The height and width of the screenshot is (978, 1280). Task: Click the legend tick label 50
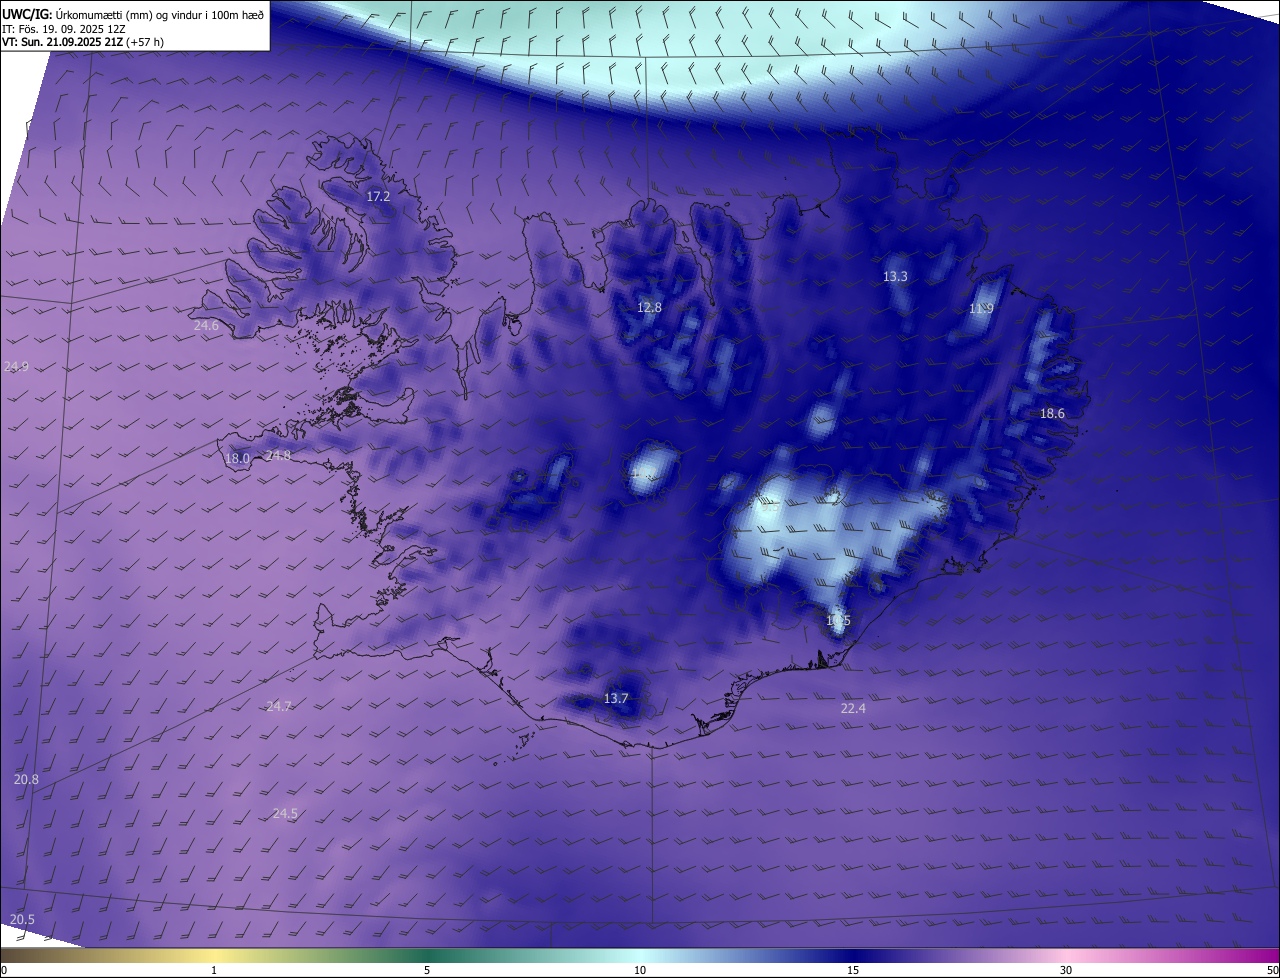click(x=1272, y=970)
